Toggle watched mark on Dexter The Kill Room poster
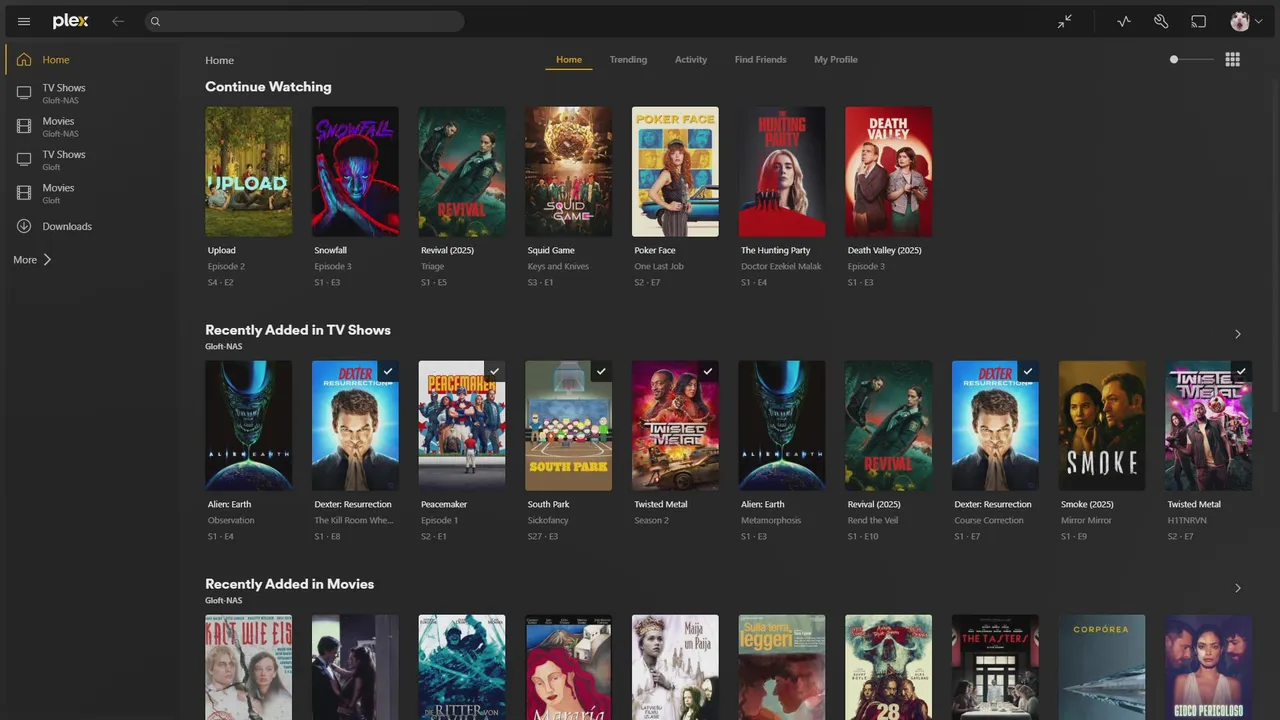 388,372
